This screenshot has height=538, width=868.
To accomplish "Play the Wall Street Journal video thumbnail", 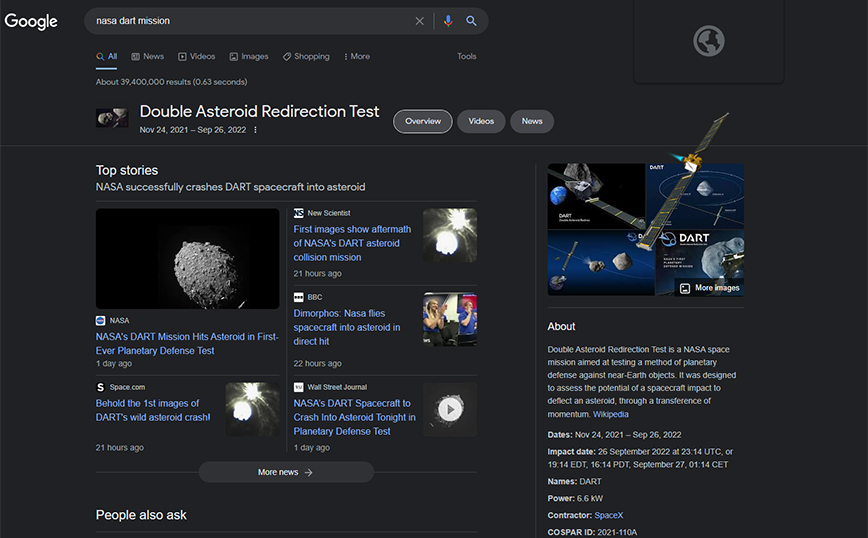I will pos(450,409).
